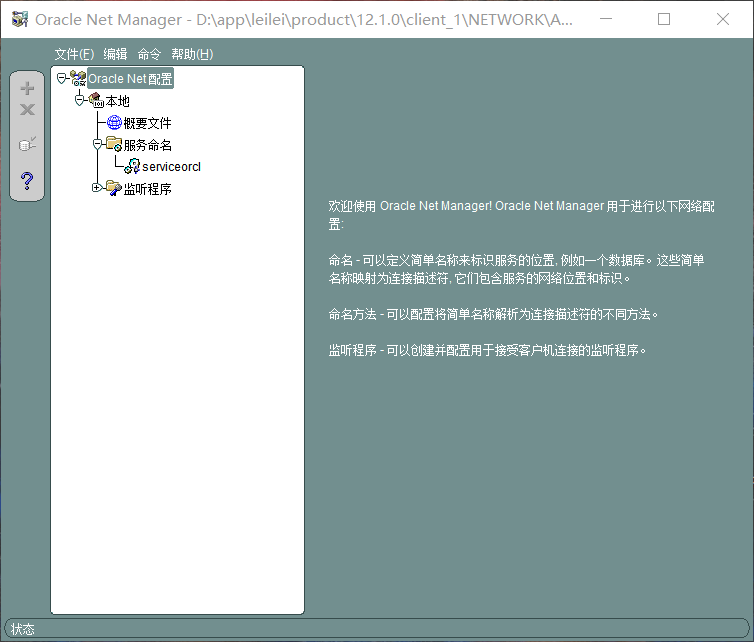This screenshot has width=754, height=642.
Task: Click the Oracle Net 配置 root node icon
Action: pos(78,78)
